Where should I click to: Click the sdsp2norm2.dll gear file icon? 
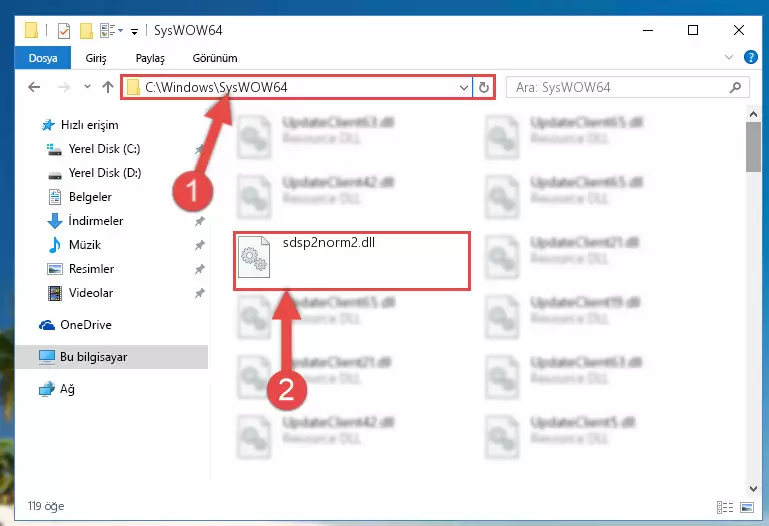(x=254, y=257)
